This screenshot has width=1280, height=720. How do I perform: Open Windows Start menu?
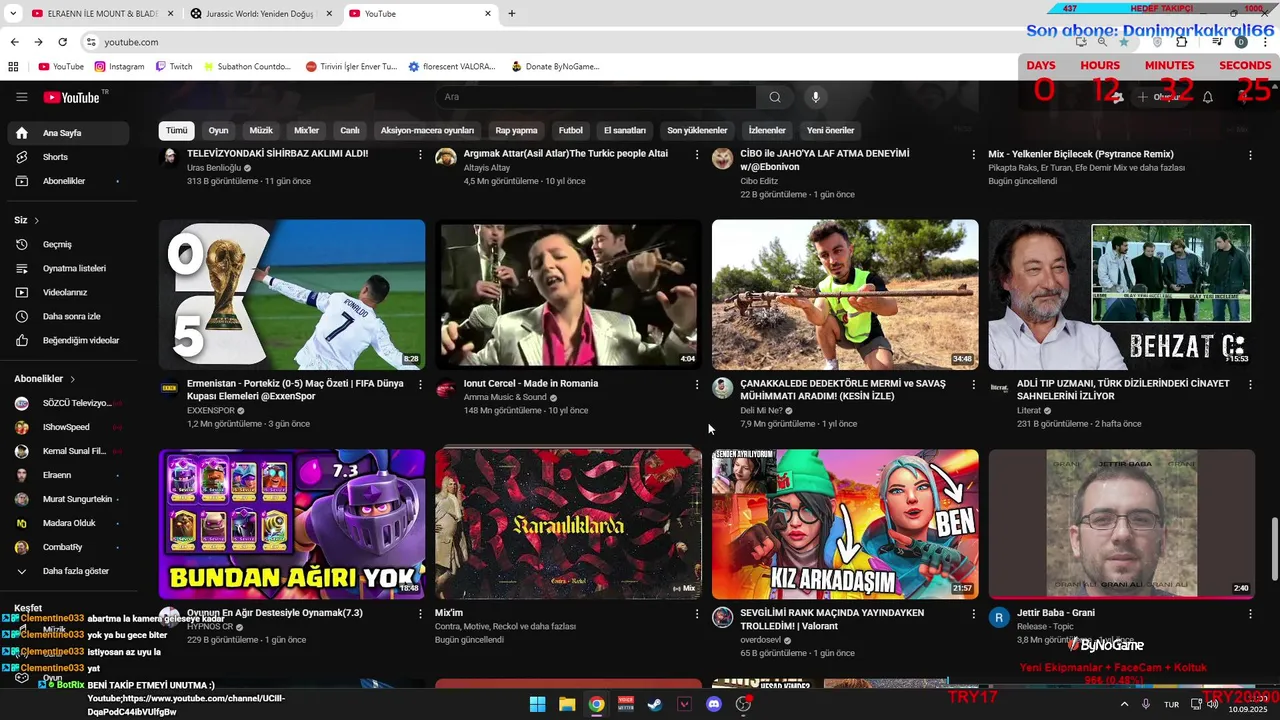click(537, 704)
